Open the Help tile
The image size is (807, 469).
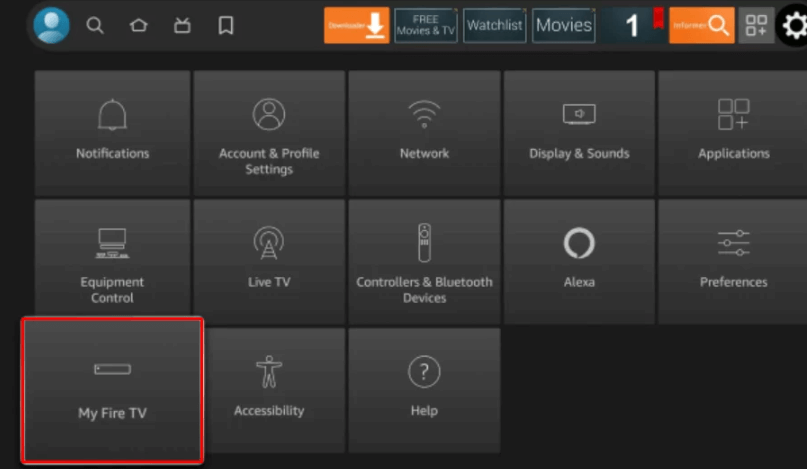coord(424,390)
